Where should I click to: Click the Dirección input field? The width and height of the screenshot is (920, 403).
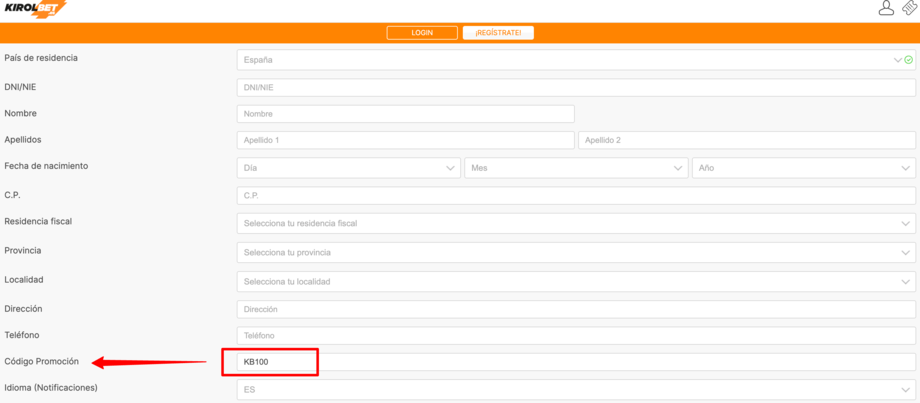pos(576,310)
